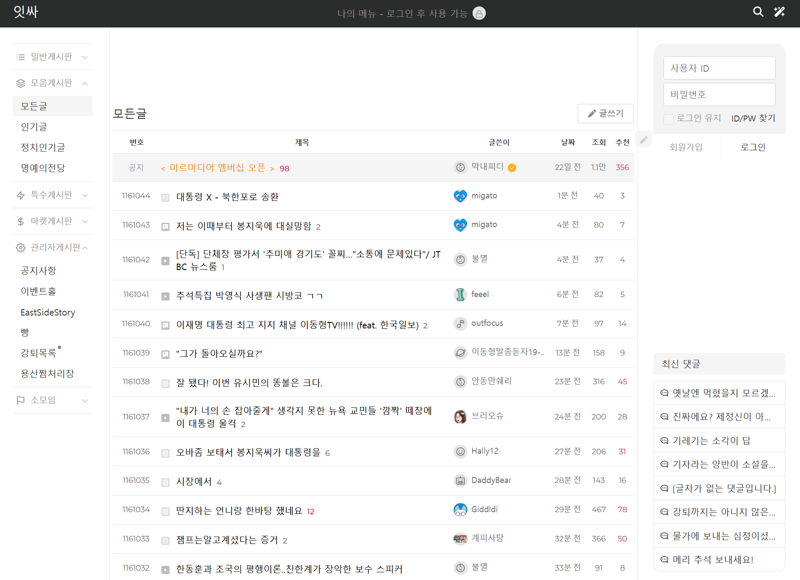Click 브리오슈 profile avatar

[x=460, y=417]
